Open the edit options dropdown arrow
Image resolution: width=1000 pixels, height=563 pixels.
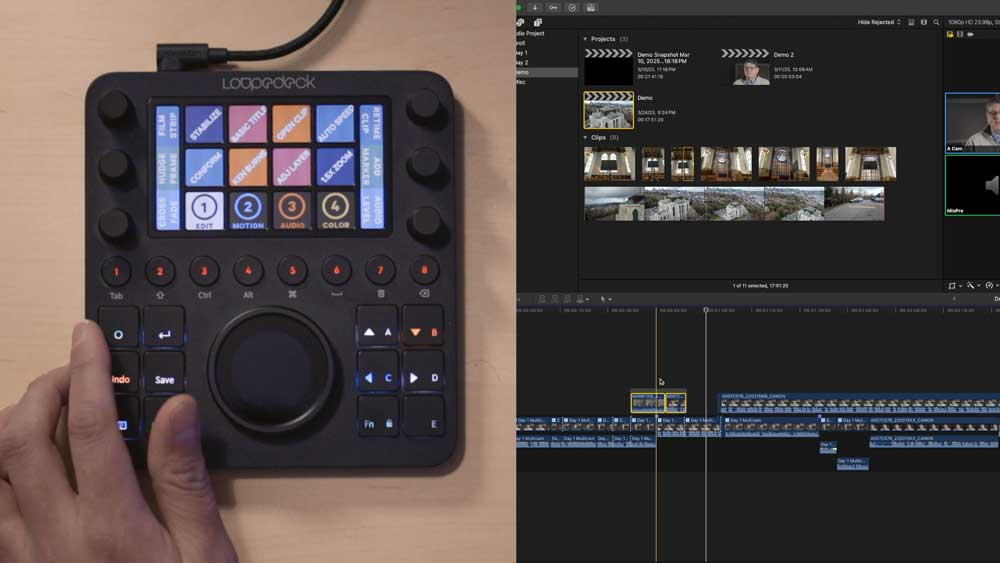pyautogui.click(x=587, y=299)
